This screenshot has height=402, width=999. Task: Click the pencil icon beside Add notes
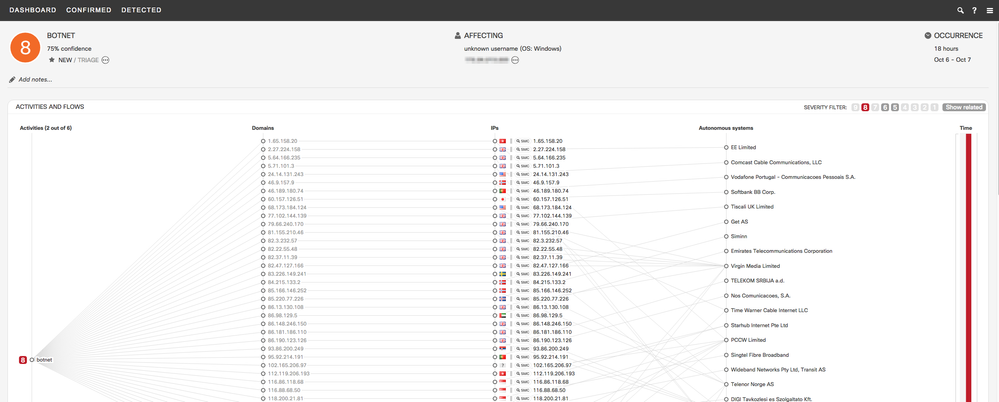coord(12,80)
